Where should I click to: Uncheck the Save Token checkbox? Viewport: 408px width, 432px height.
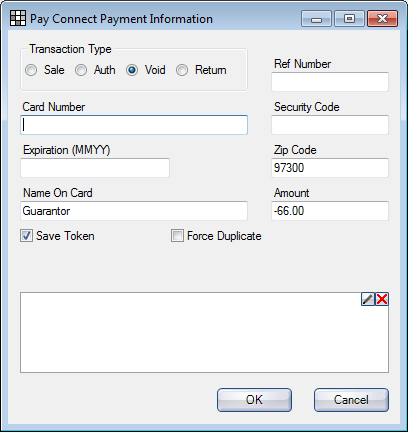pyautogui.click(x=26, y=236)
